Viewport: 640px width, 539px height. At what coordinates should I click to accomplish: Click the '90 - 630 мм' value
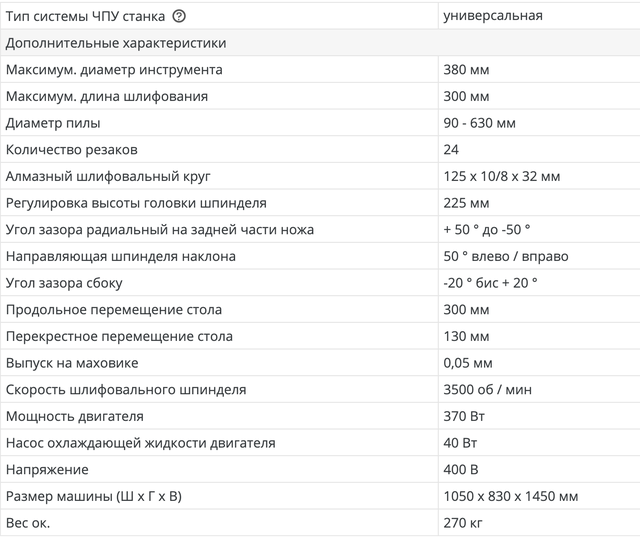[x=479, y=123]
